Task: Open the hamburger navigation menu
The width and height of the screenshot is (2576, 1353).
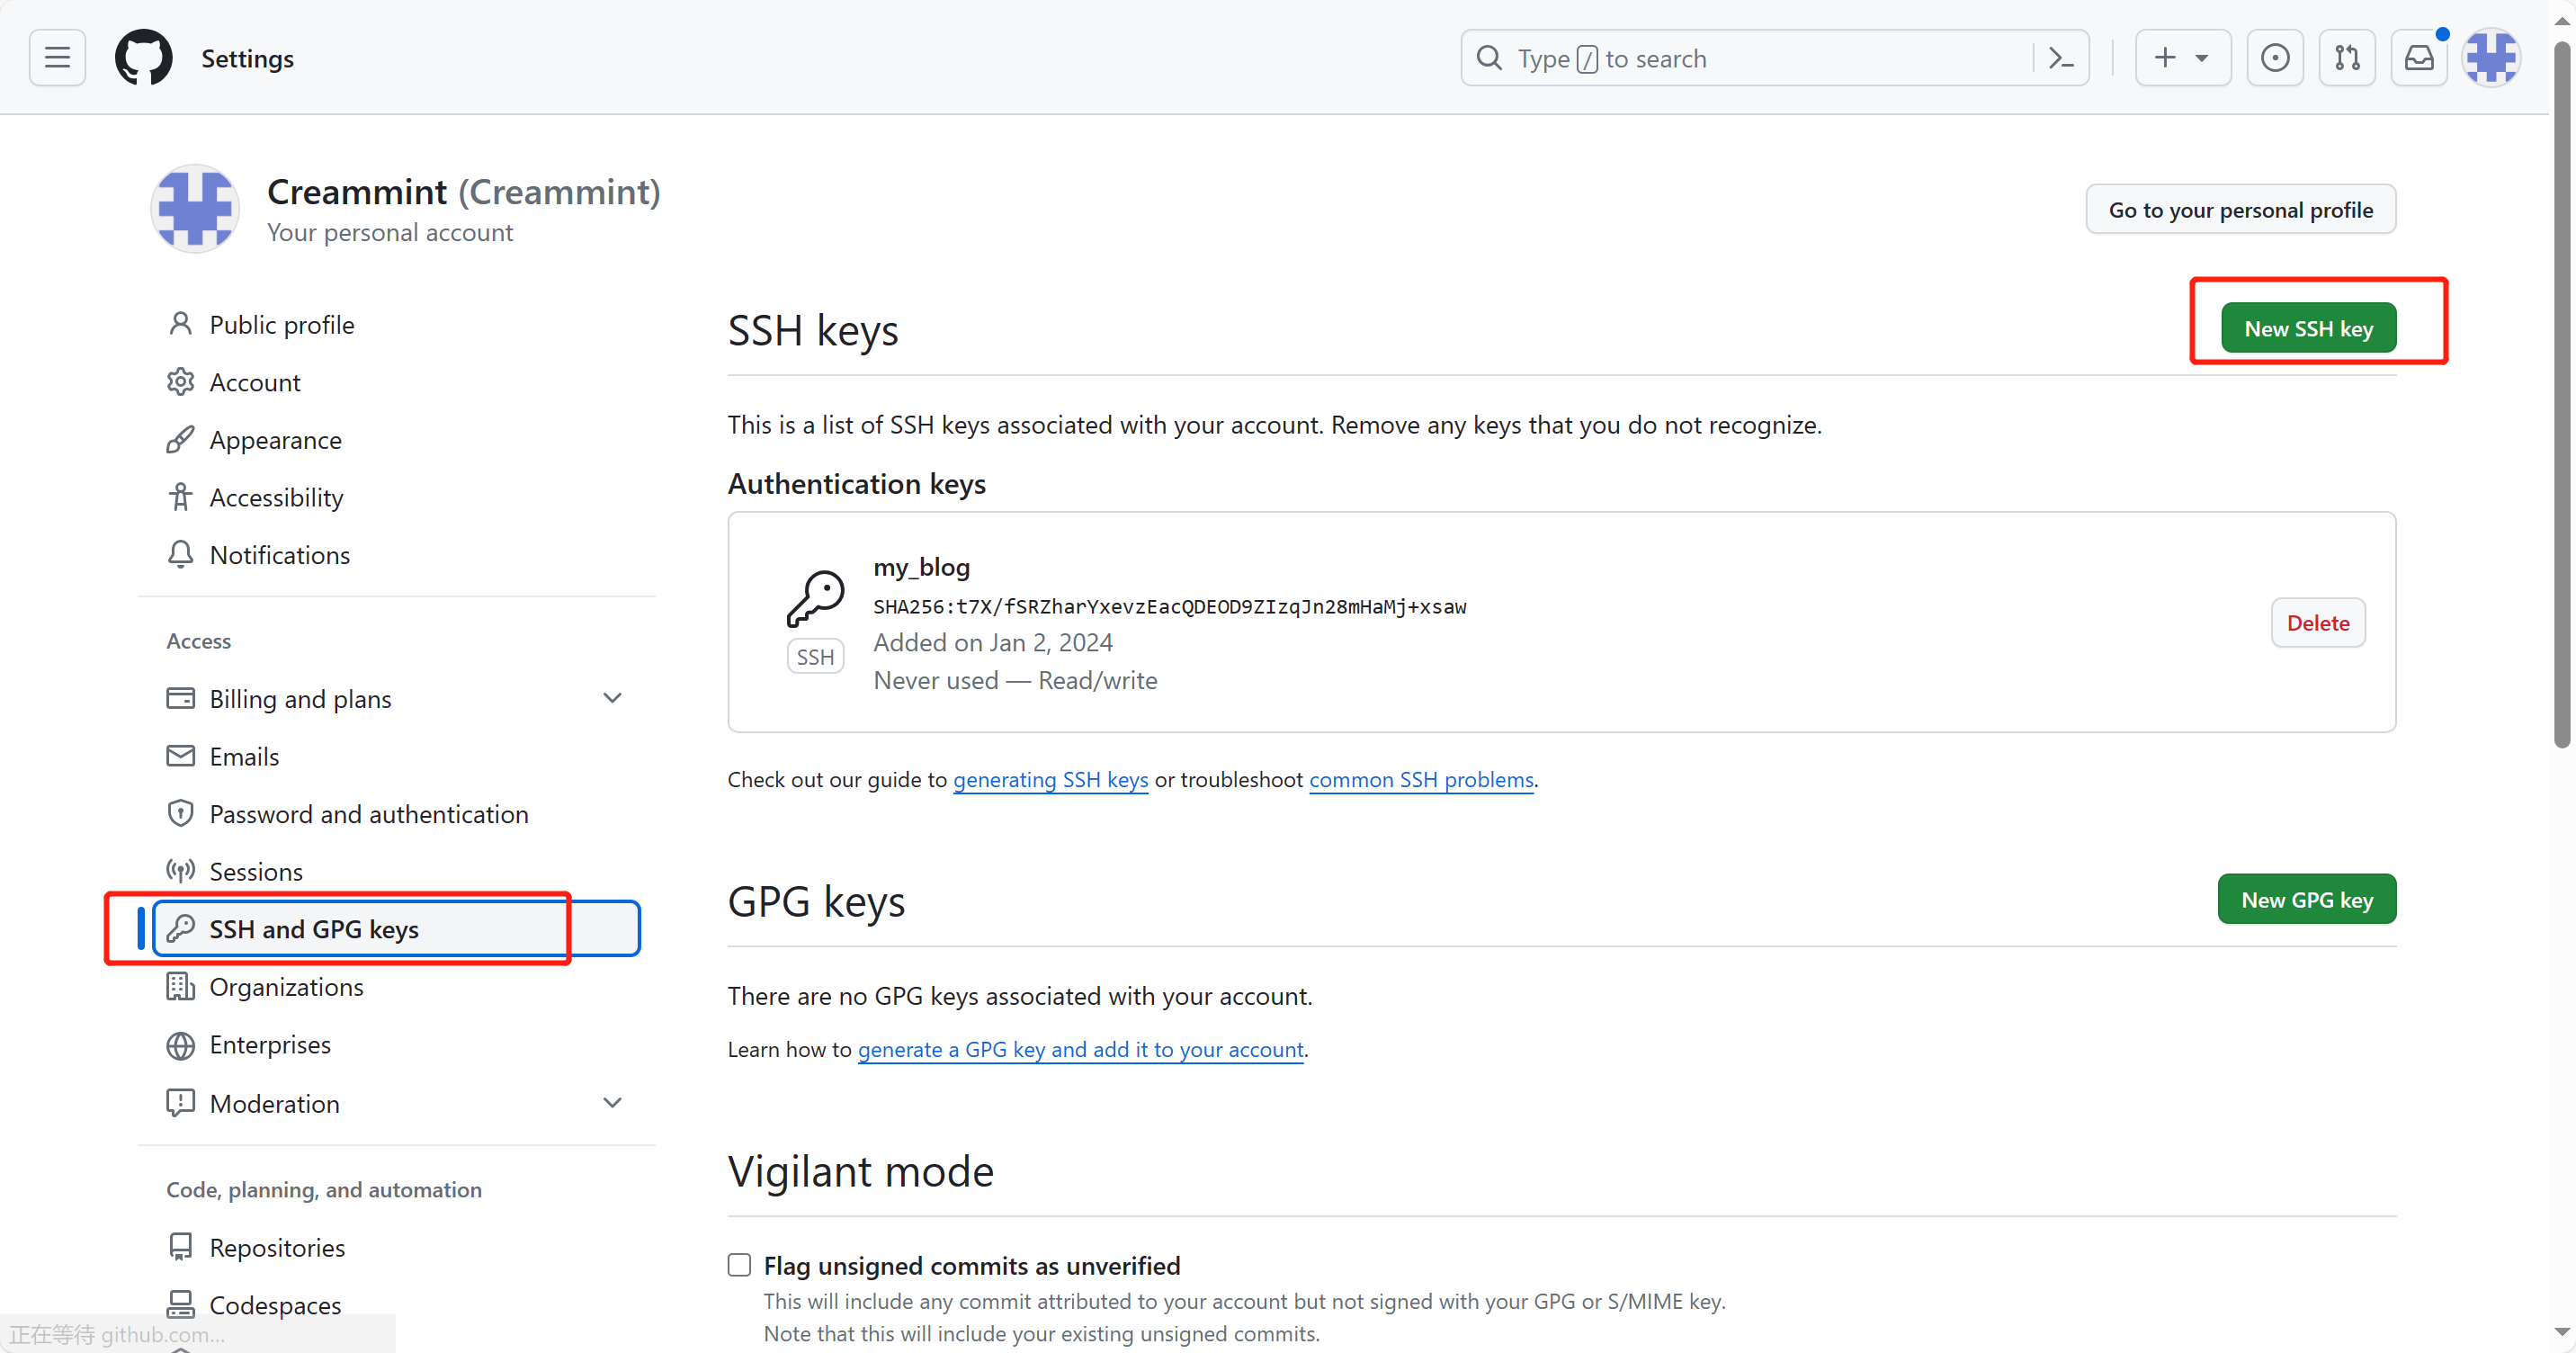Action: click(x=57, y=58)
